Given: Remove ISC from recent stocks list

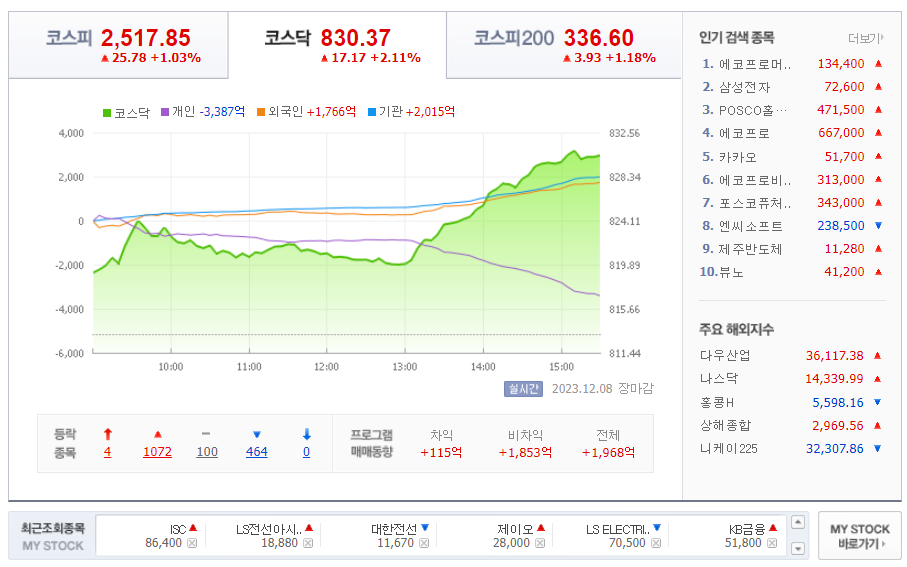Looking at the screenshot, I should (x=192, y=543).
